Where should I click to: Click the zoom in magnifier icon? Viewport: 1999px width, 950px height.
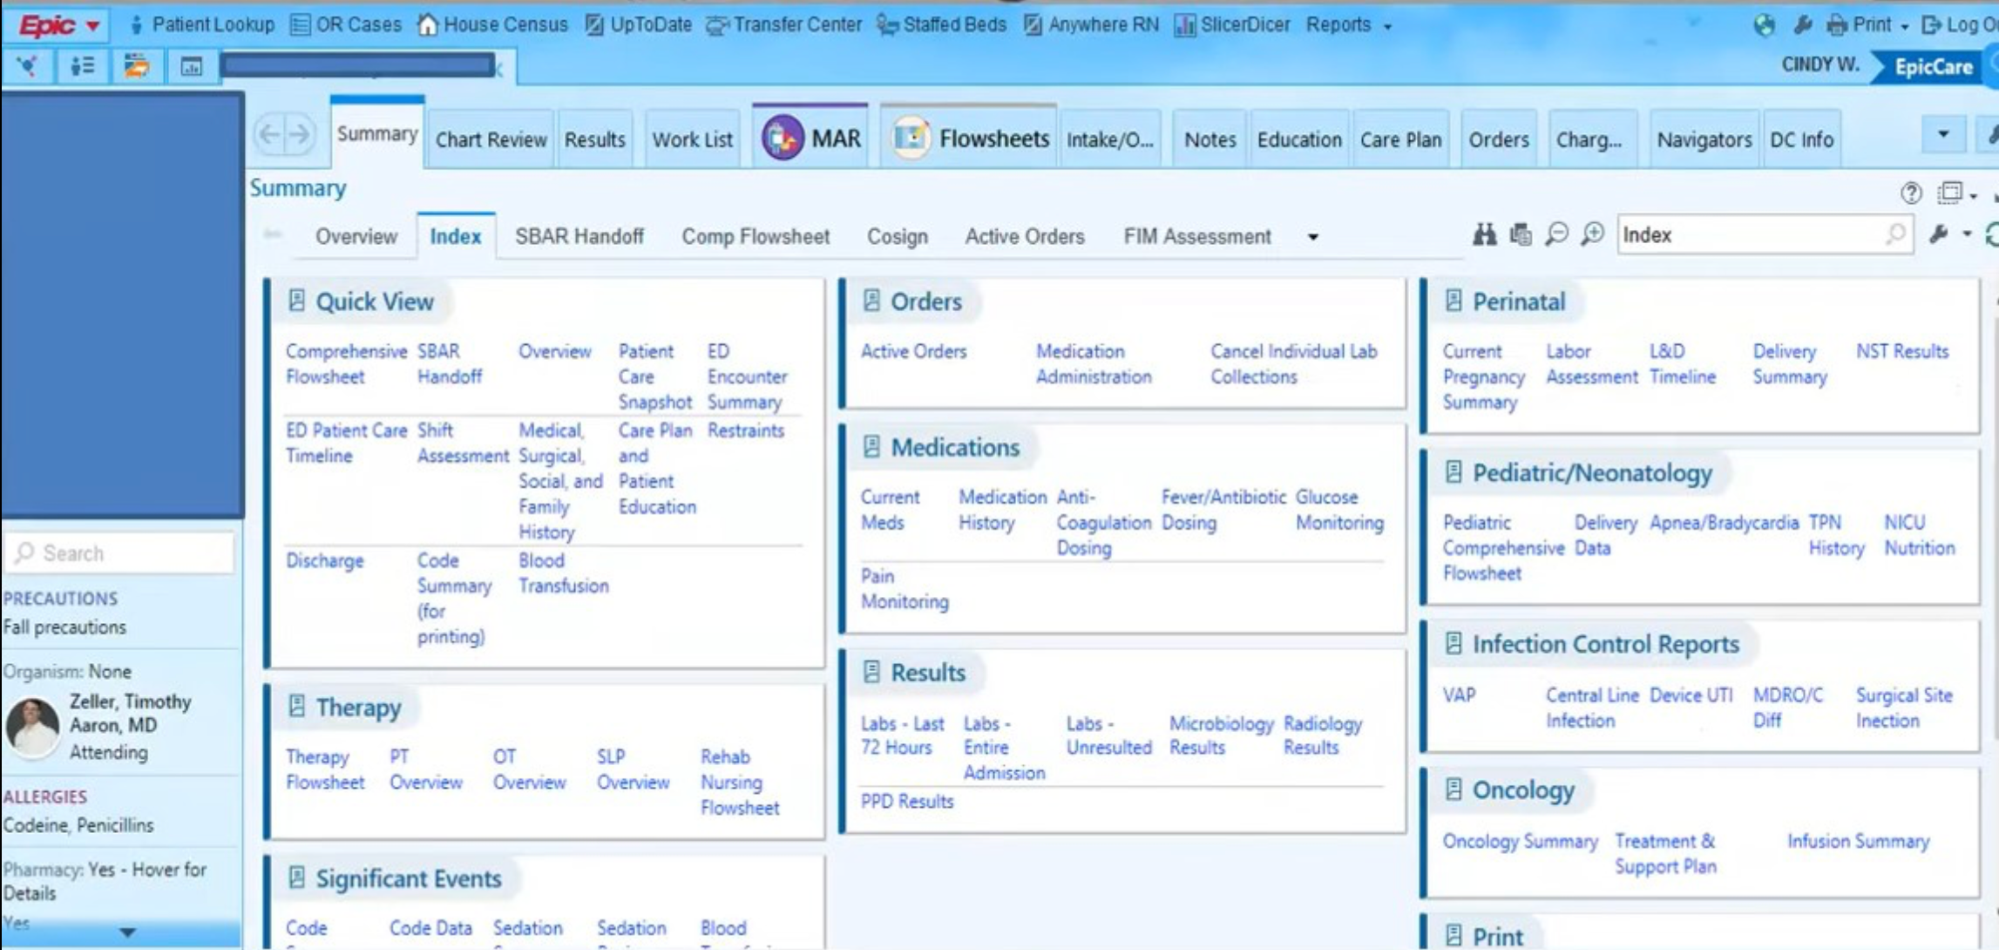(x=1593, y=234)
